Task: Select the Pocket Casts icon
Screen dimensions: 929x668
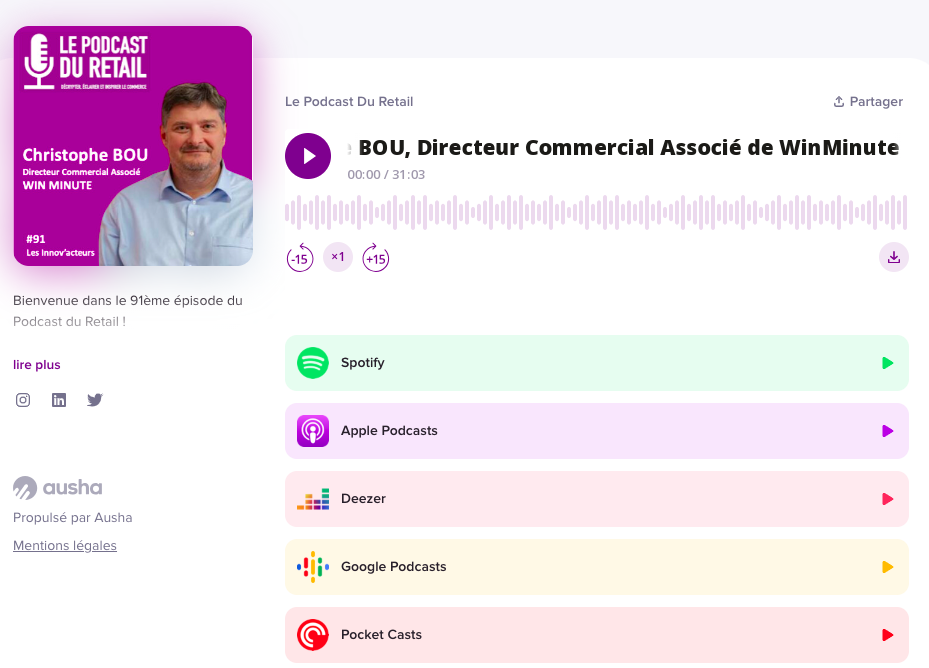Action: 312,635
